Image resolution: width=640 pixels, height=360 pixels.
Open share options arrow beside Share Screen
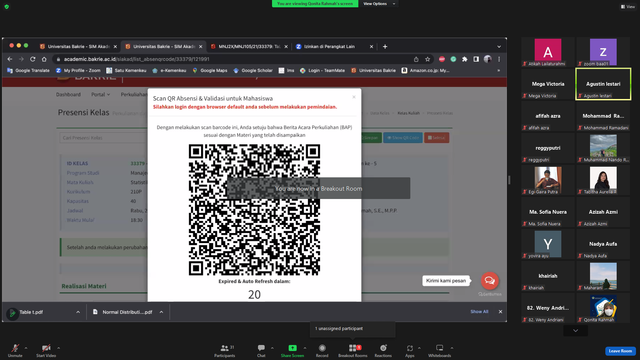click(304, 348)
